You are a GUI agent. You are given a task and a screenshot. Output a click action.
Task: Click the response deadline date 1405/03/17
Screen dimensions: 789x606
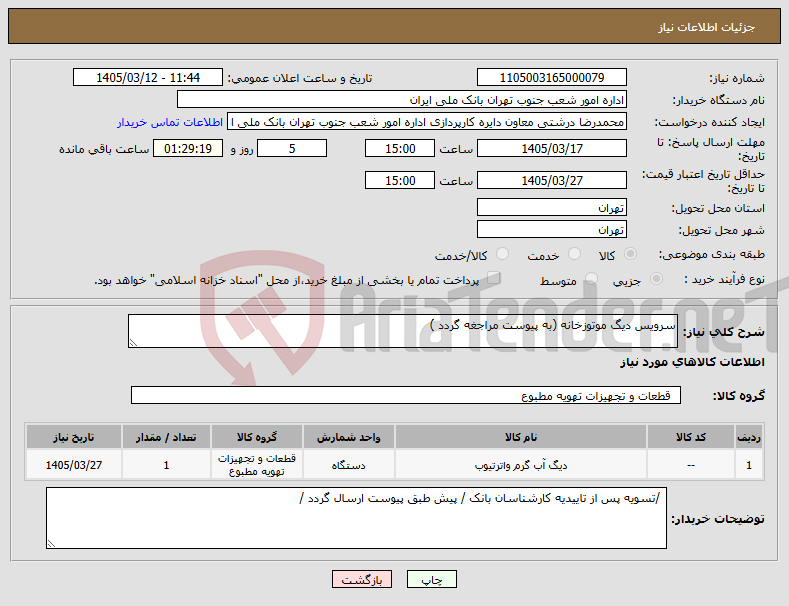coord(551,148)
